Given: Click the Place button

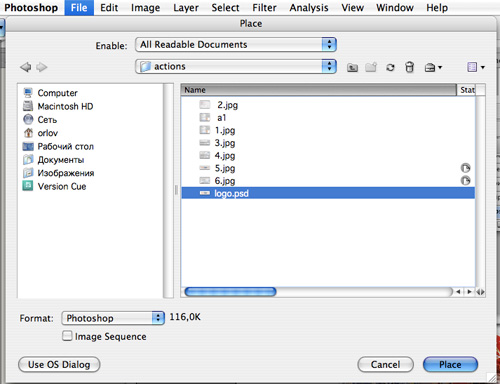Looking at the screenshot, I should (450, 364).
